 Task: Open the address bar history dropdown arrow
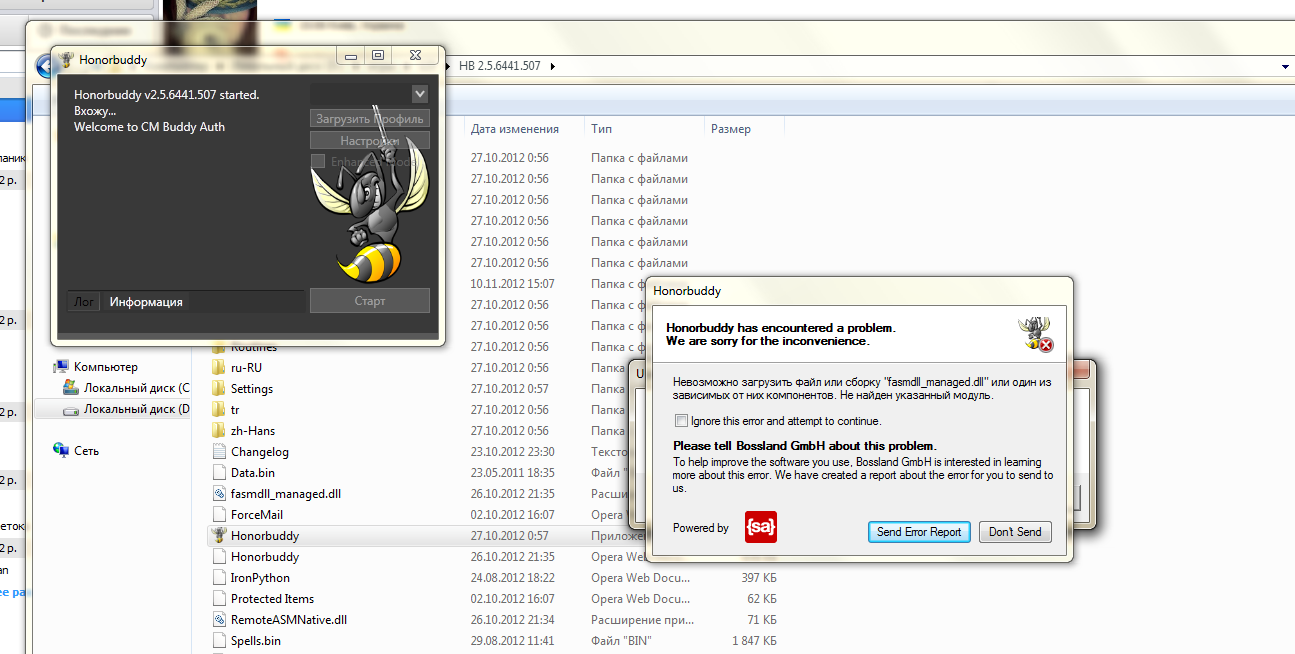(1285, 66)
